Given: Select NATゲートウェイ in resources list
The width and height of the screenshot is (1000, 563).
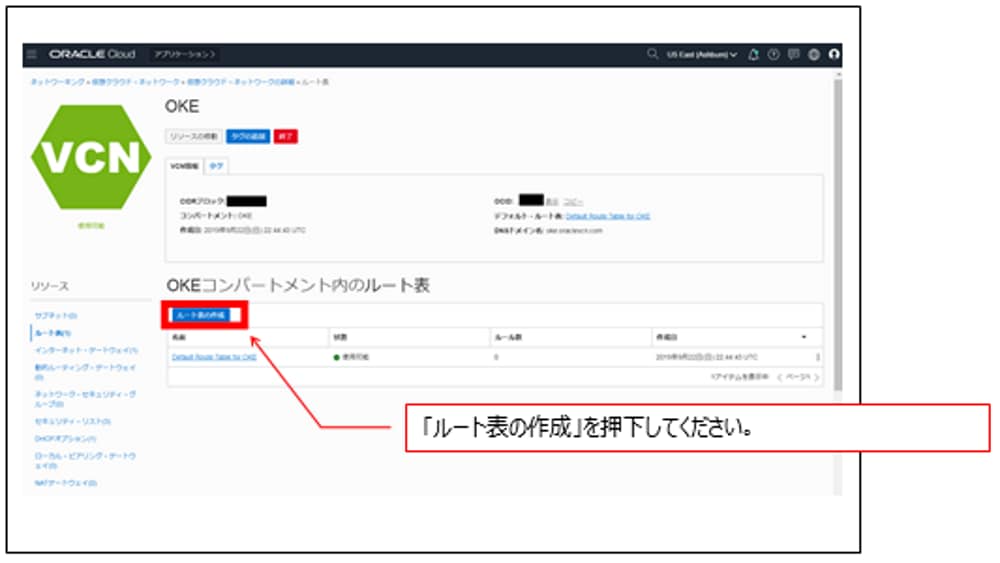Looking at the screenshot, I should pos(66,483).
